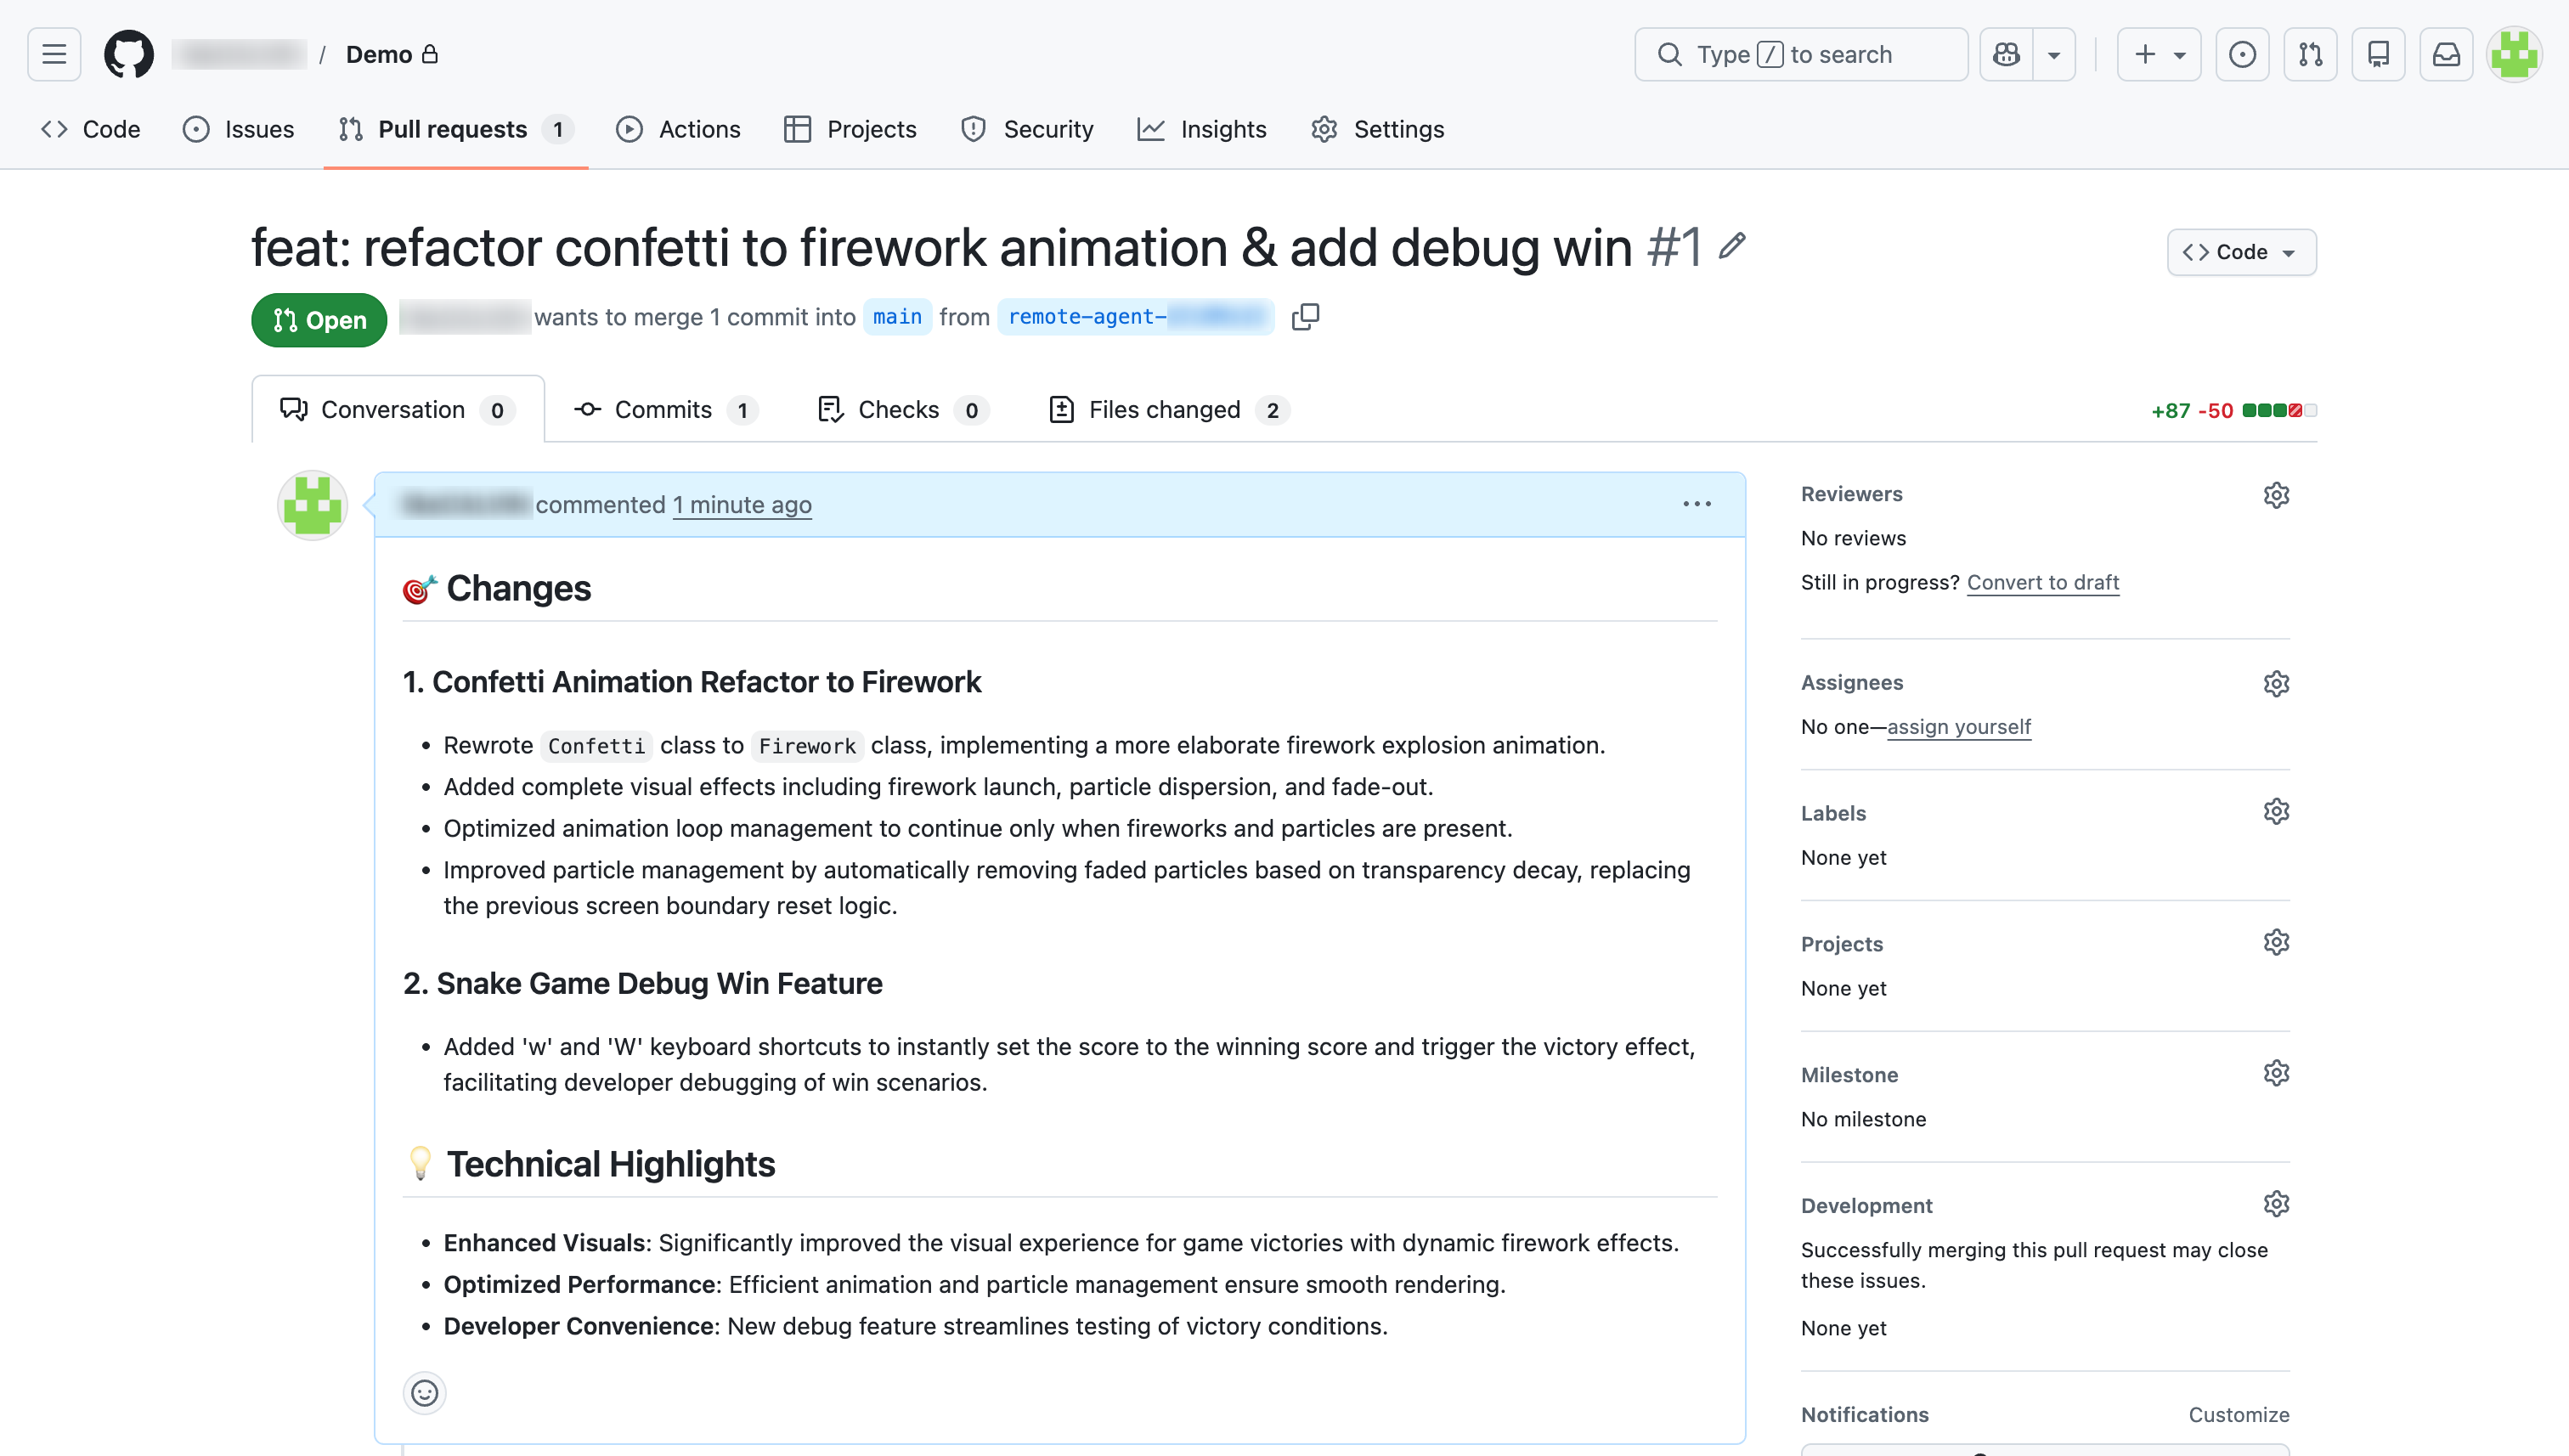
Task: Open the Reviewers gear settings
Action: point(2276,495)
